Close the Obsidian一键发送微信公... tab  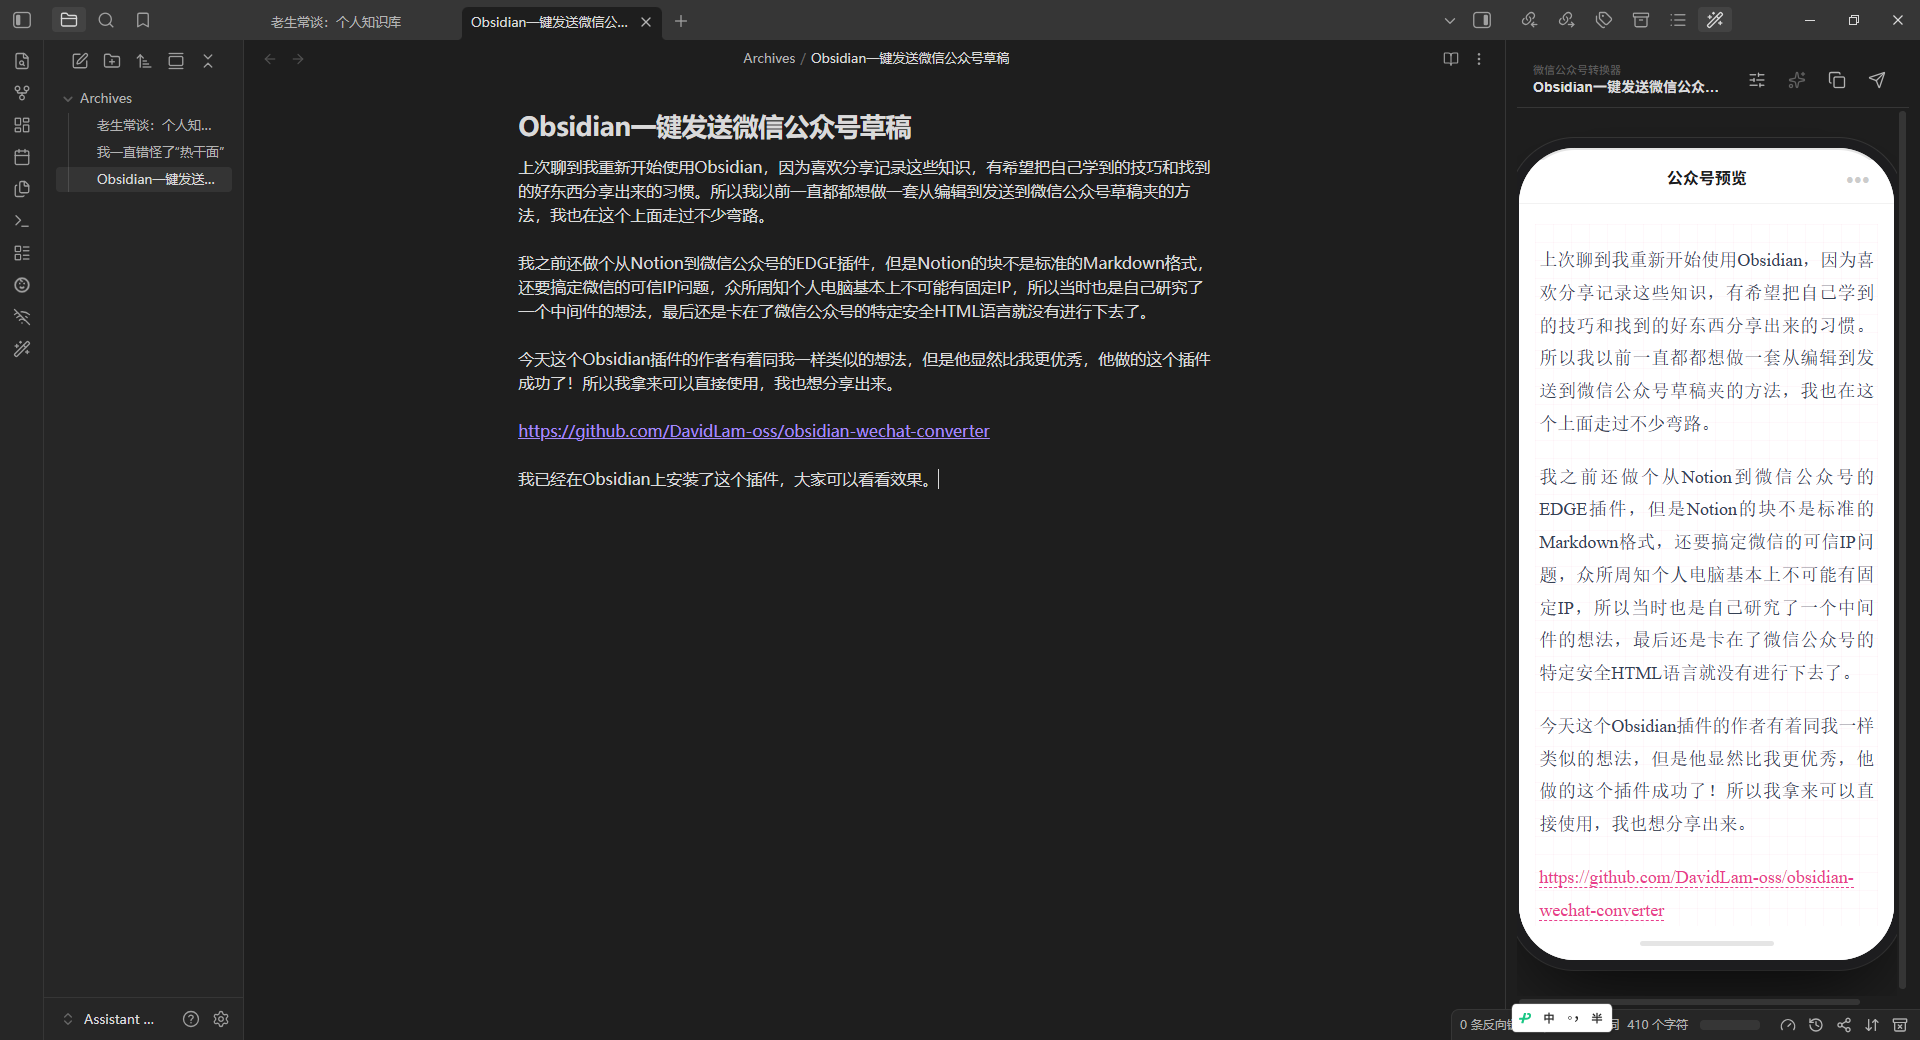[646, 21]
